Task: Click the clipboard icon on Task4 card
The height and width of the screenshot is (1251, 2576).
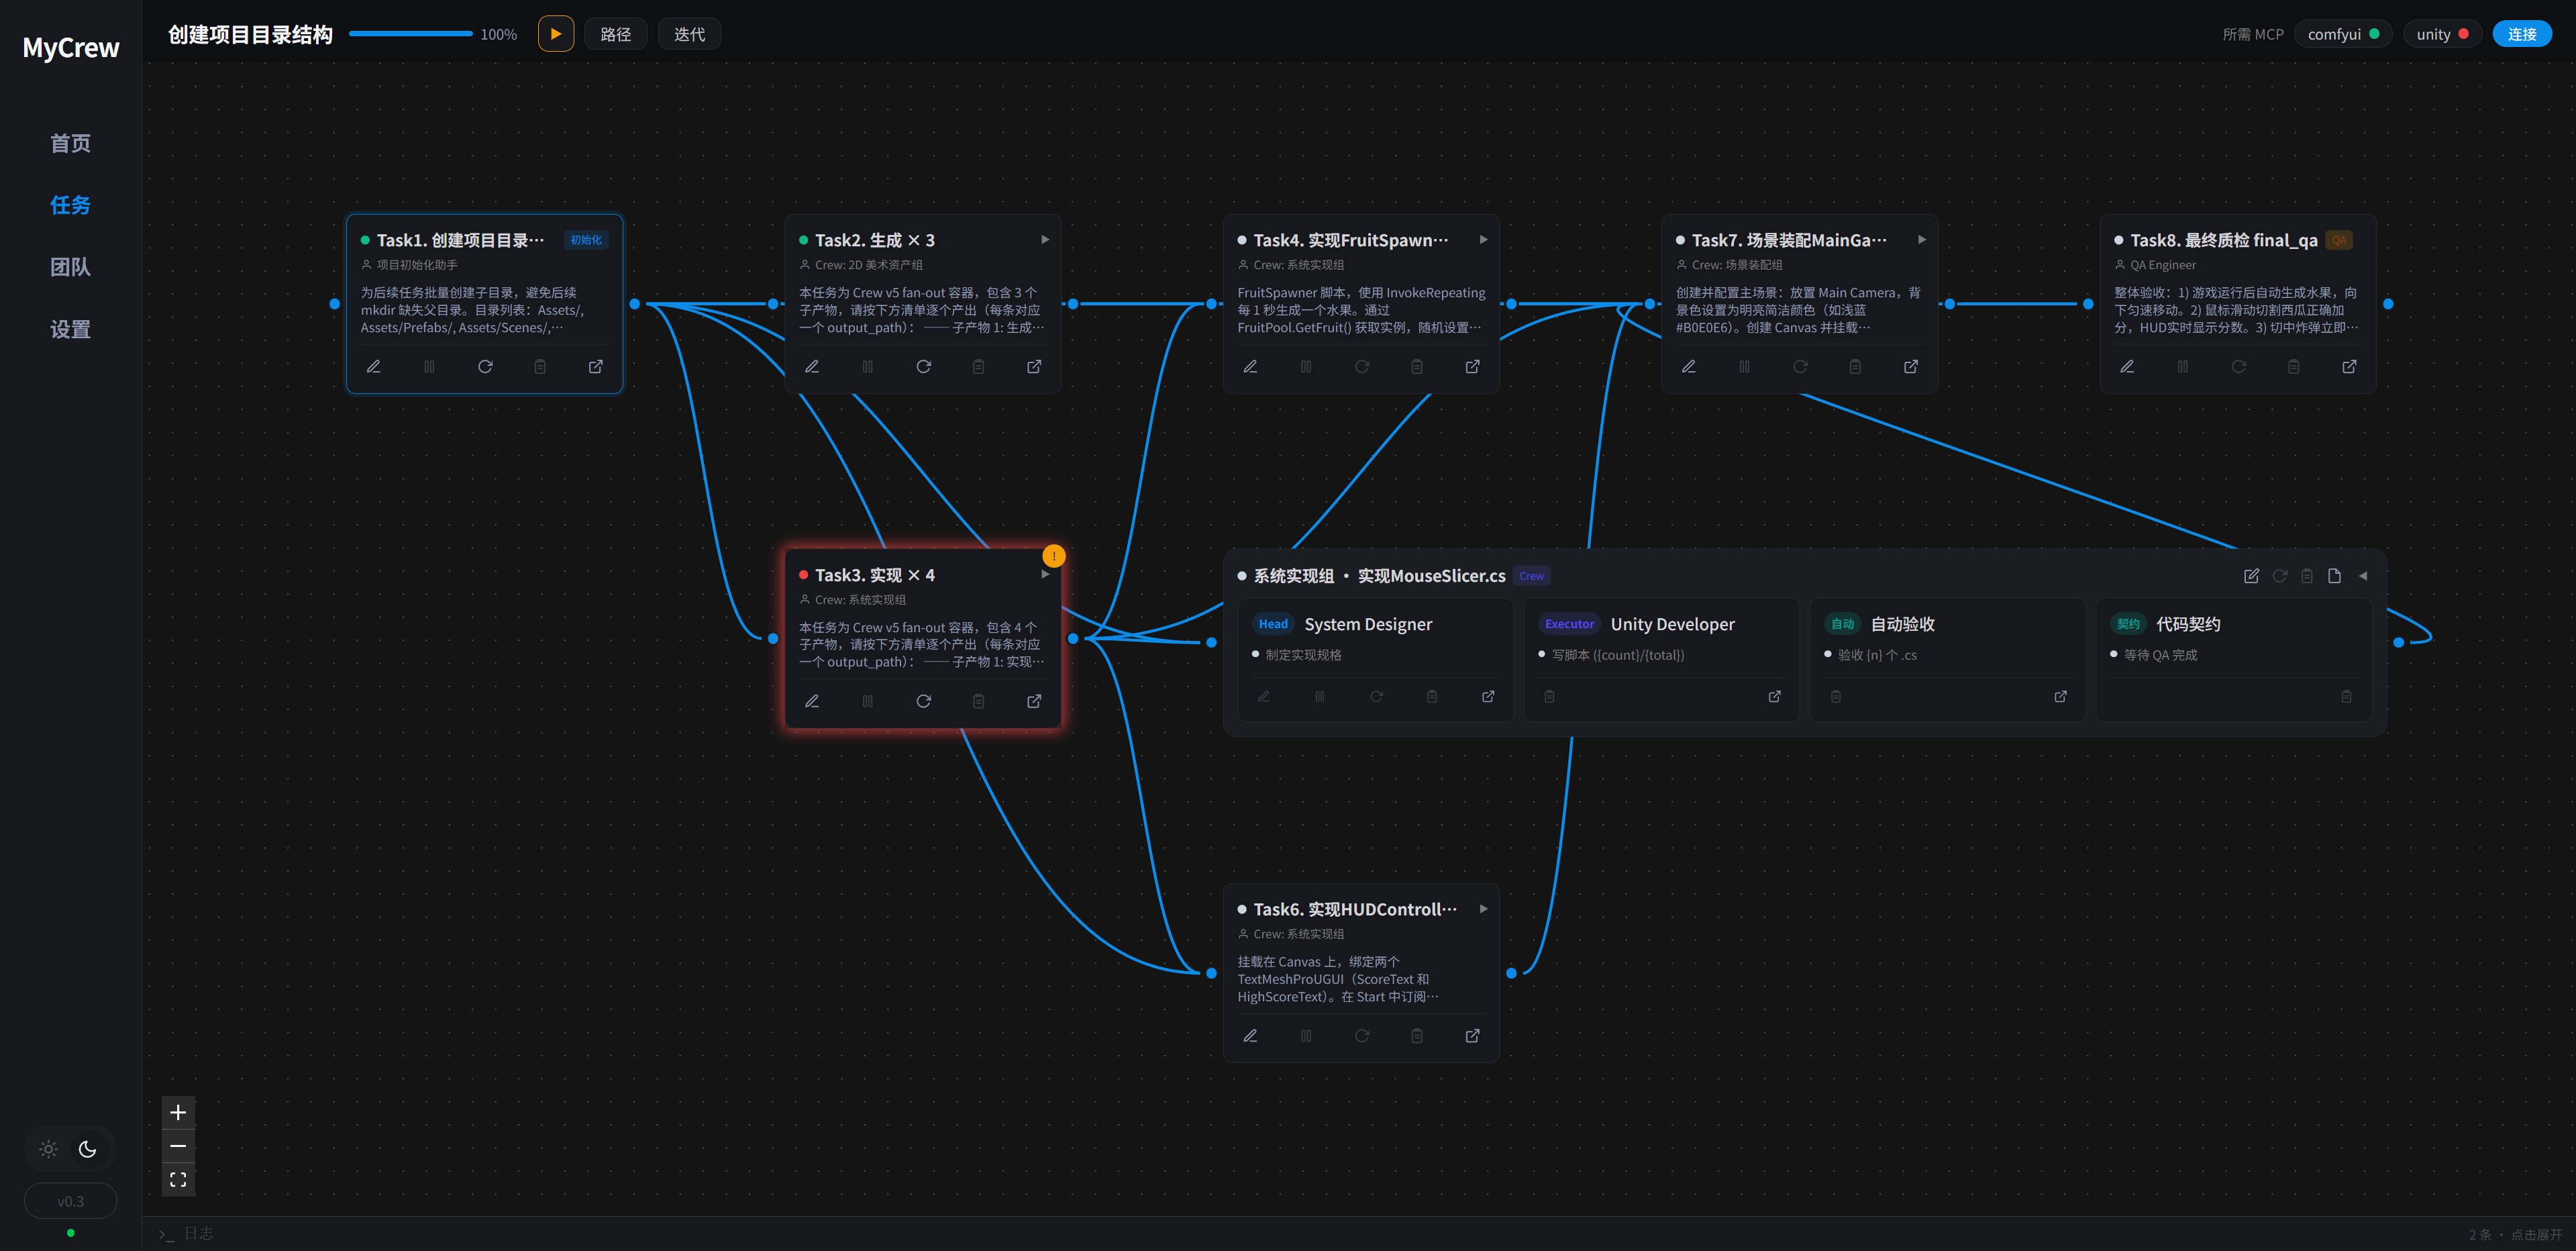Action: [1417, 367]
